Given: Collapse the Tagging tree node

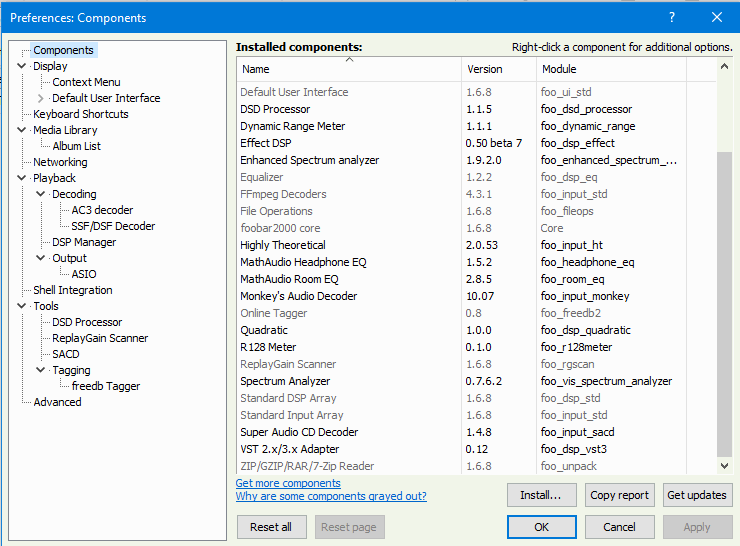Looking at the screenshot, I should 41,370.
